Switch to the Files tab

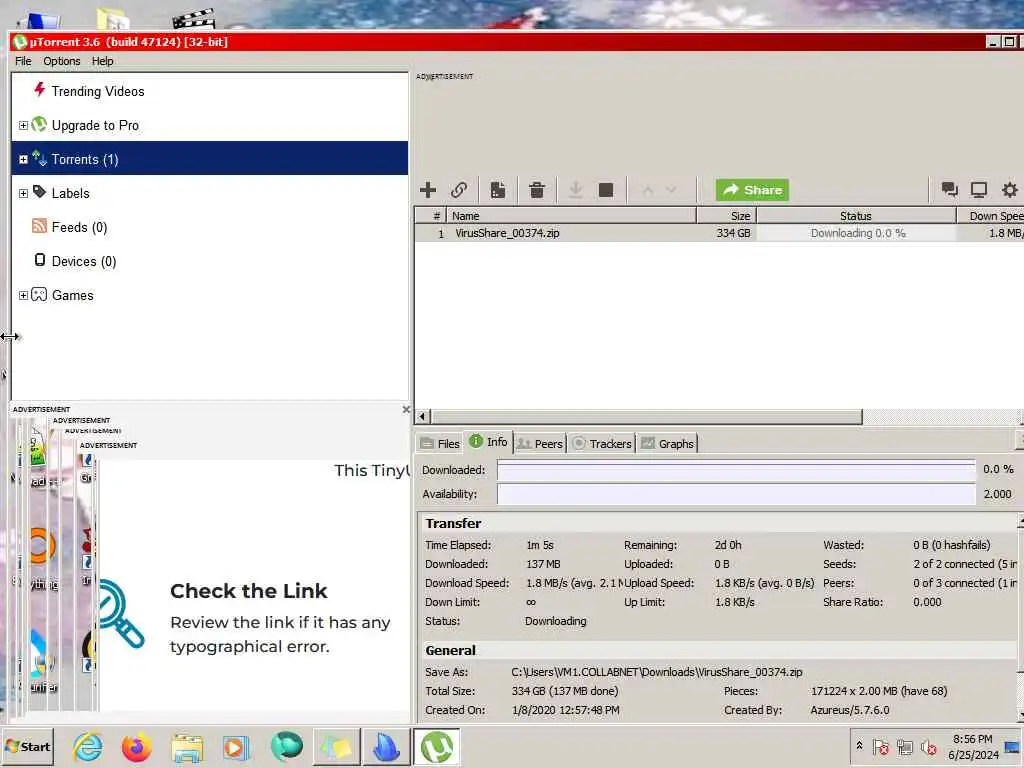(x=440, y=443)
